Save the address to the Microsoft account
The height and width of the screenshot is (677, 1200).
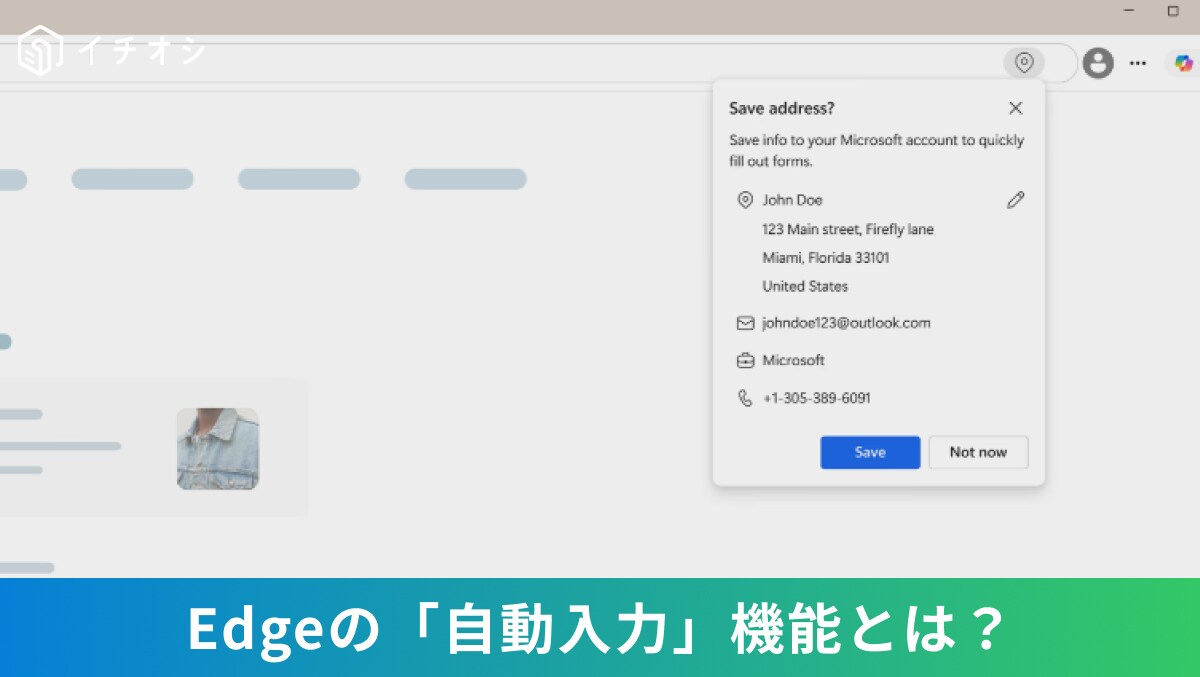[x=869, y=452]
